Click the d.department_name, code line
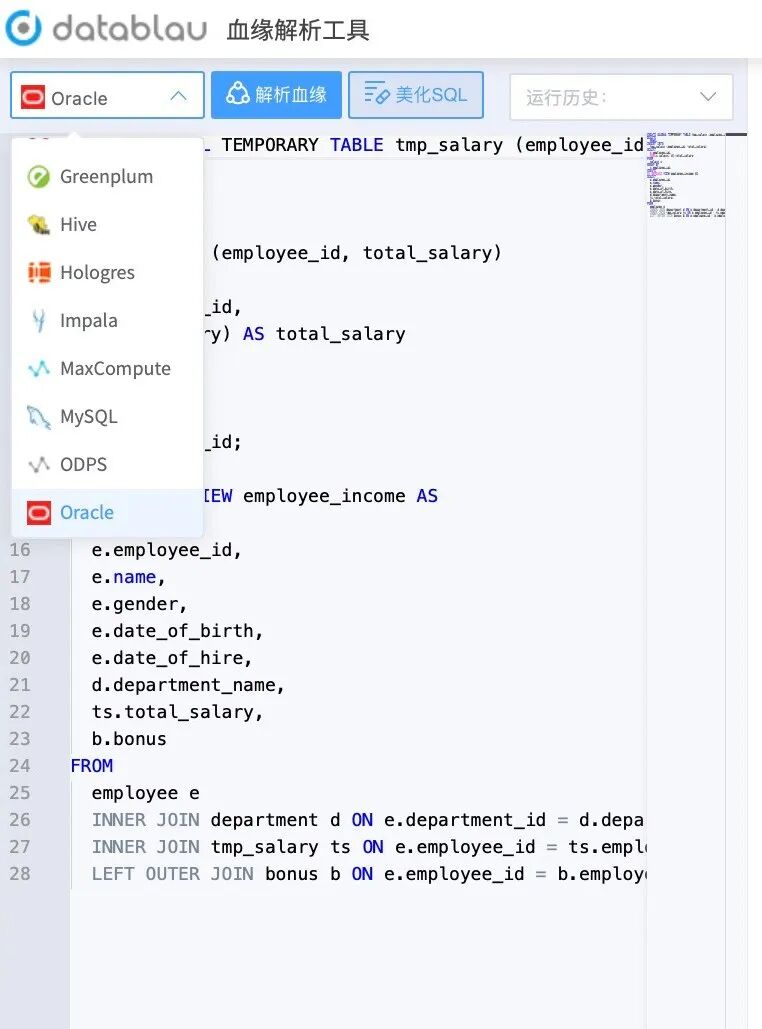The height and width of the screenshot is (1029, 762). coord(188,684)
